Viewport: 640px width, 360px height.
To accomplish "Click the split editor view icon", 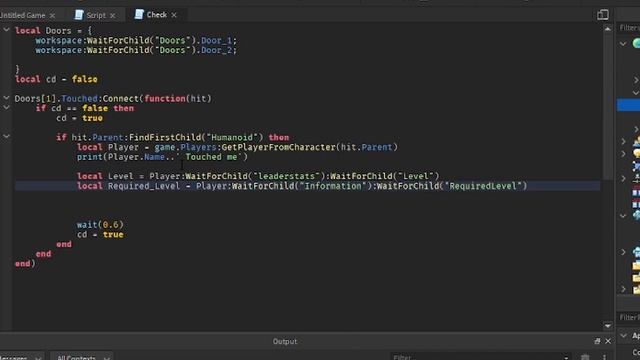I will pos(603,15).
